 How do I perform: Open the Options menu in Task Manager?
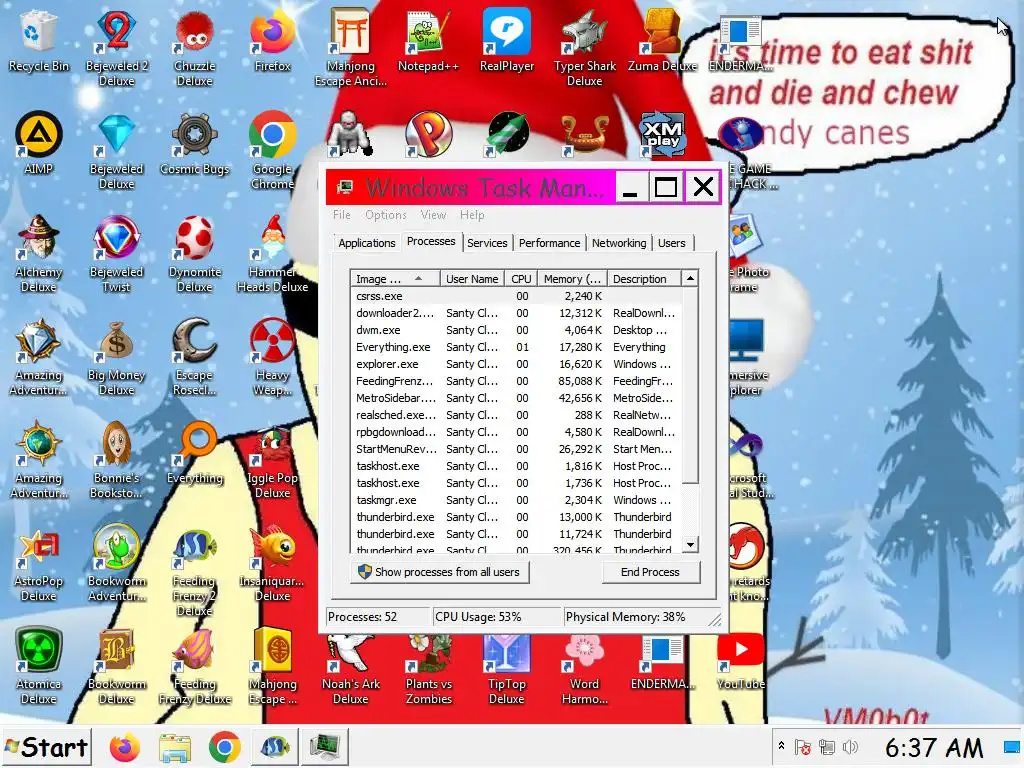tap(385, 215)
